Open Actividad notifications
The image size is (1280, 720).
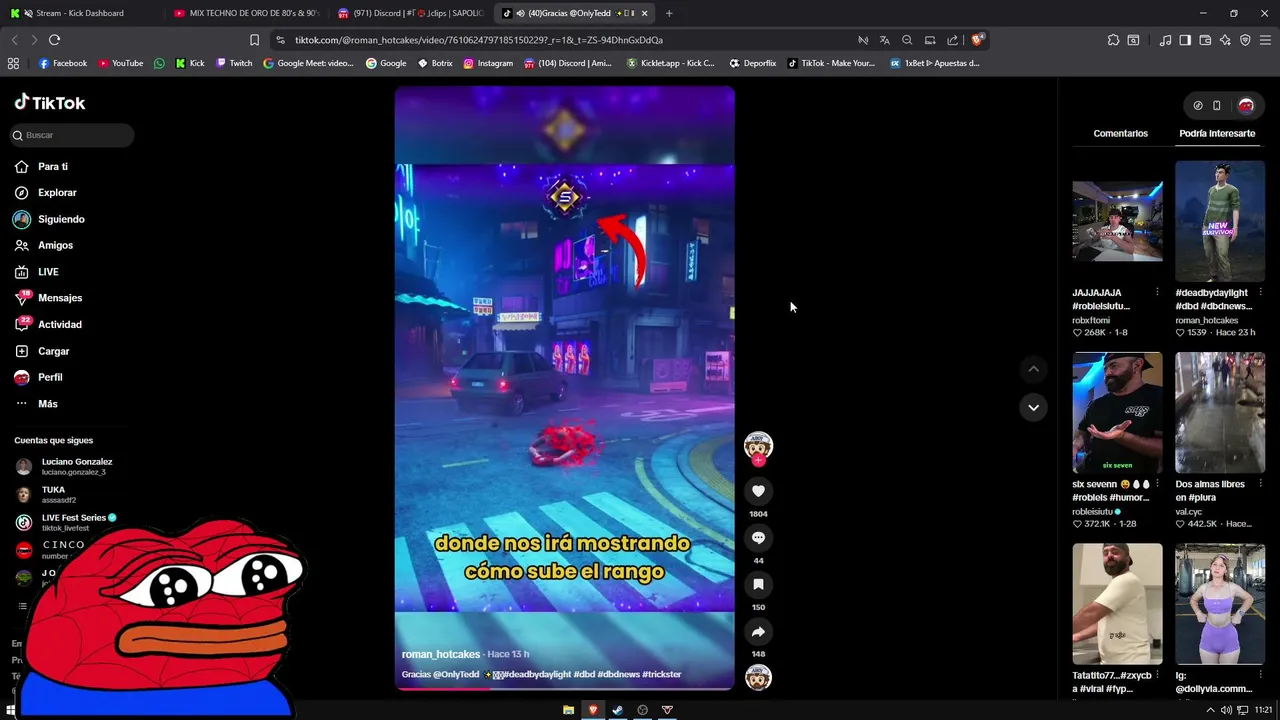48,324
